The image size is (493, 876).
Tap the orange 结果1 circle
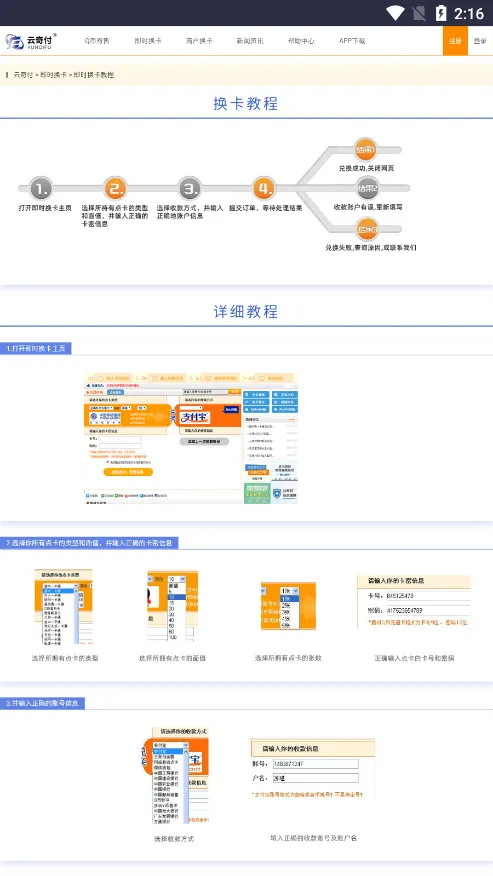point(366,150)
